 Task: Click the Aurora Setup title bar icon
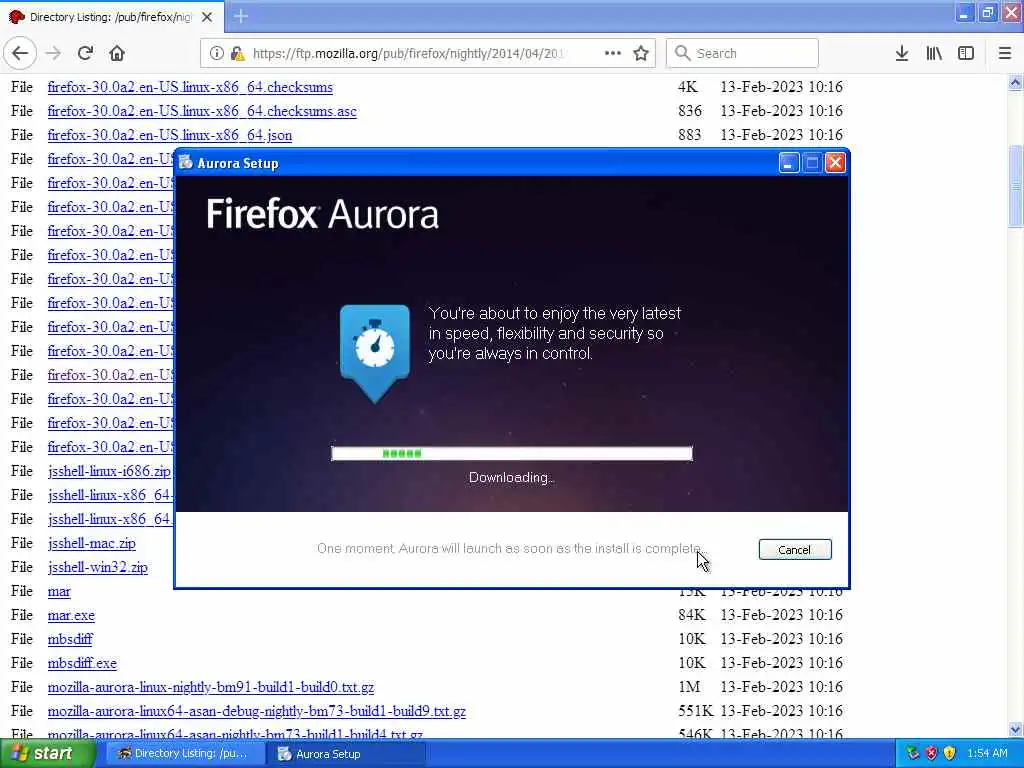click(x=185, y=163)
